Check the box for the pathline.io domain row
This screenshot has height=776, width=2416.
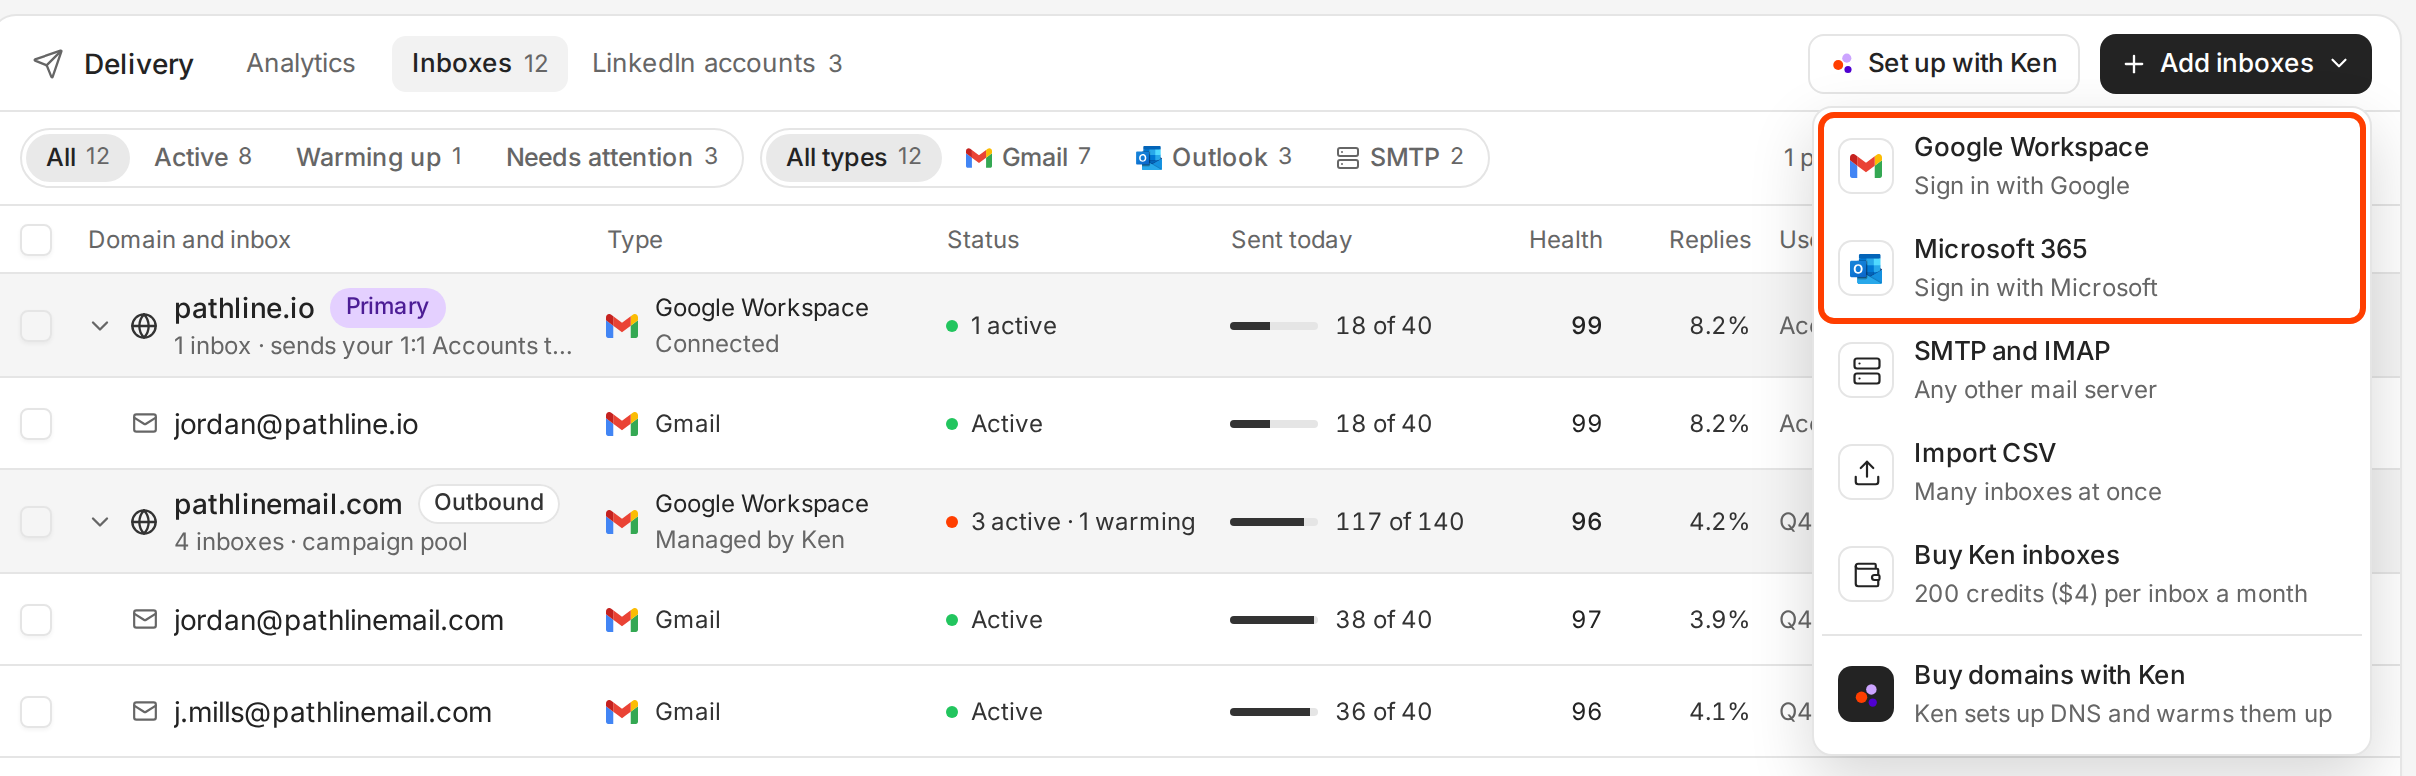36,326
